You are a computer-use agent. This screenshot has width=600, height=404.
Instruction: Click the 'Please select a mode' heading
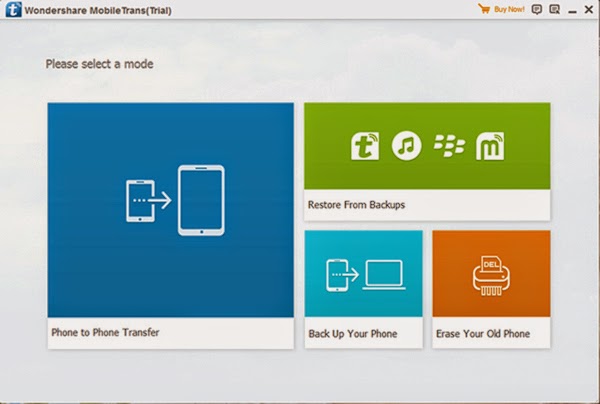[99, 64]
